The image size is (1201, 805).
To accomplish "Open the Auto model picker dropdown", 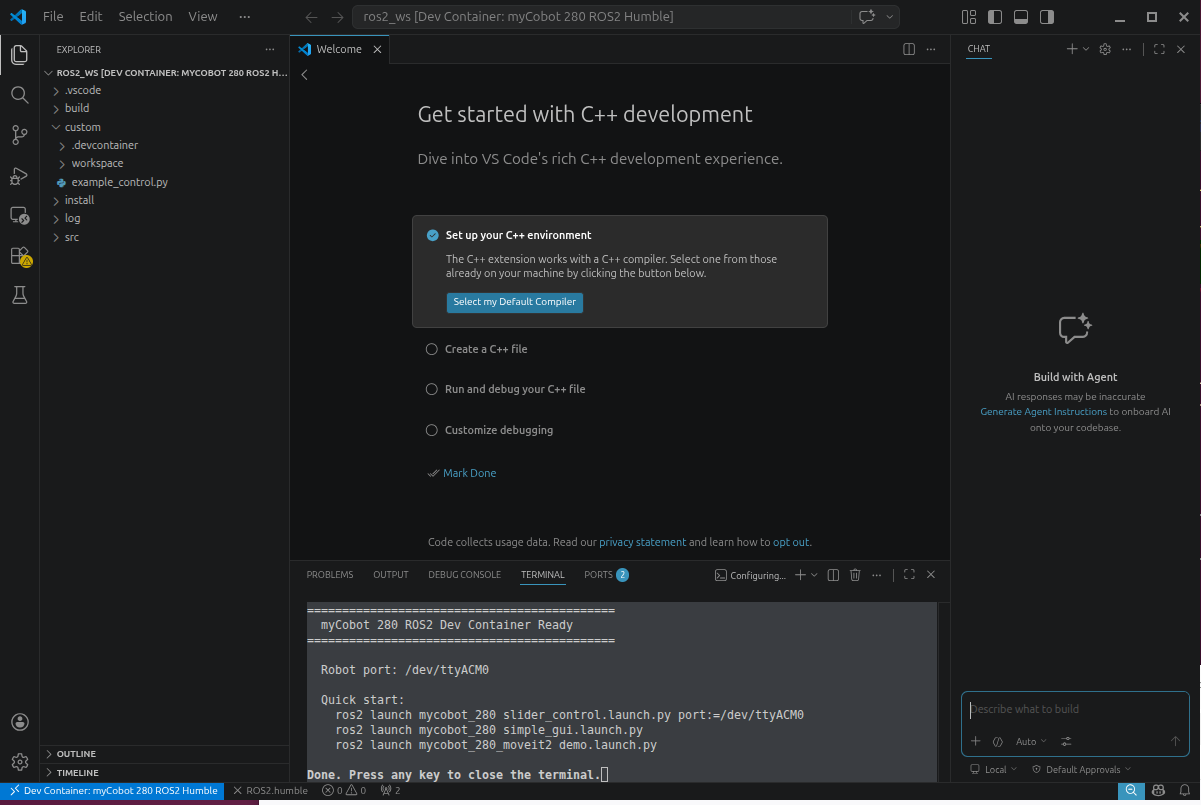I will pyautogui.click(x=1031, y=741).
